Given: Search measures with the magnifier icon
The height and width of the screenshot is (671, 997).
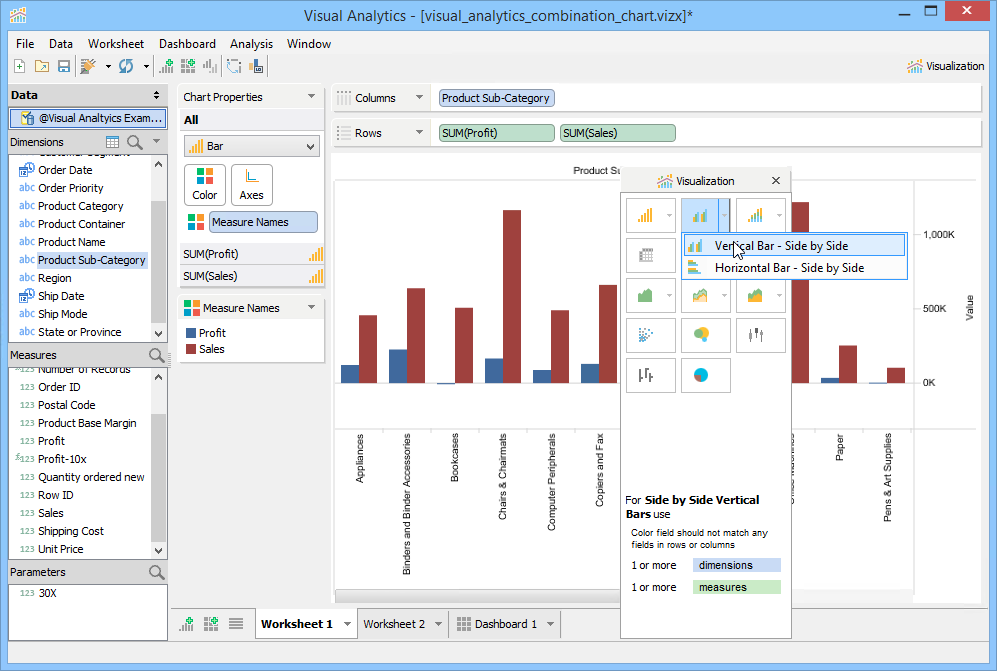Looking at the screenshot, I should click(156, 355).
